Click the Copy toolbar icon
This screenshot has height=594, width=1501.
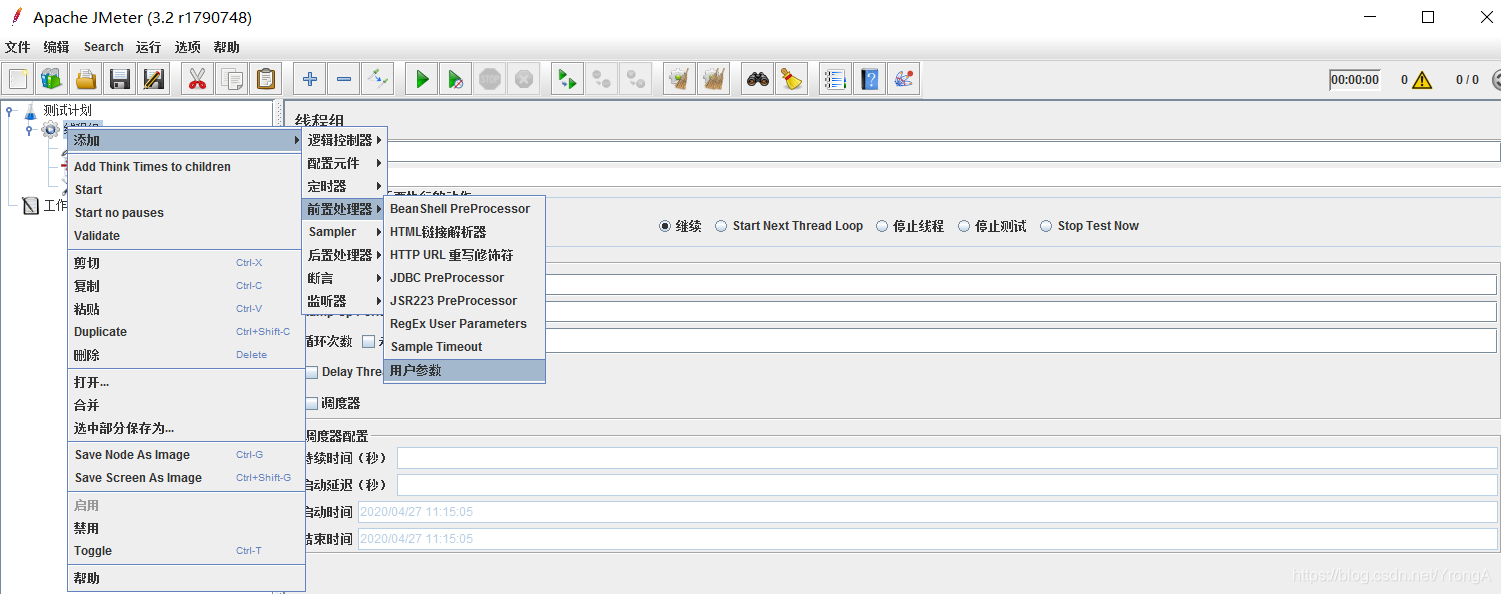pyautogui.click(x=231, y=78)
